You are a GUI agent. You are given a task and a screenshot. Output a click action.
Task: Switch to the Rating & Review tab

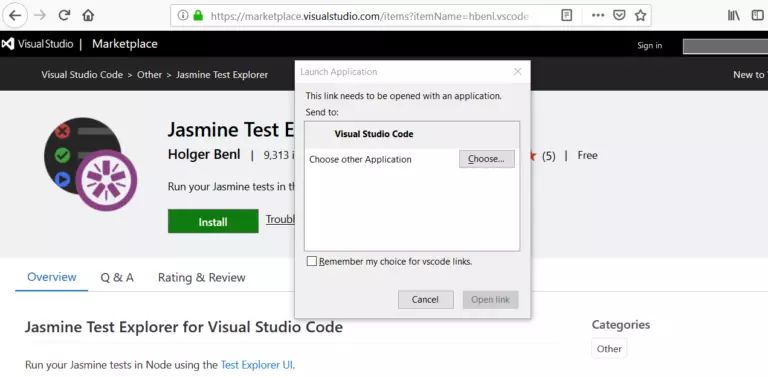click(201, 278)
